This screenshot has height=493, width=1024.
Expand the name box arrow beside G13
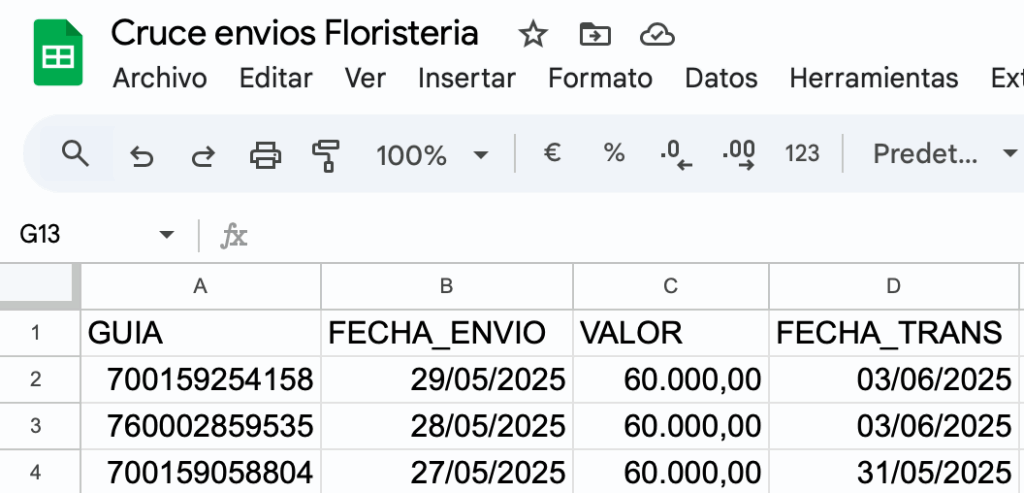[167, 234]
